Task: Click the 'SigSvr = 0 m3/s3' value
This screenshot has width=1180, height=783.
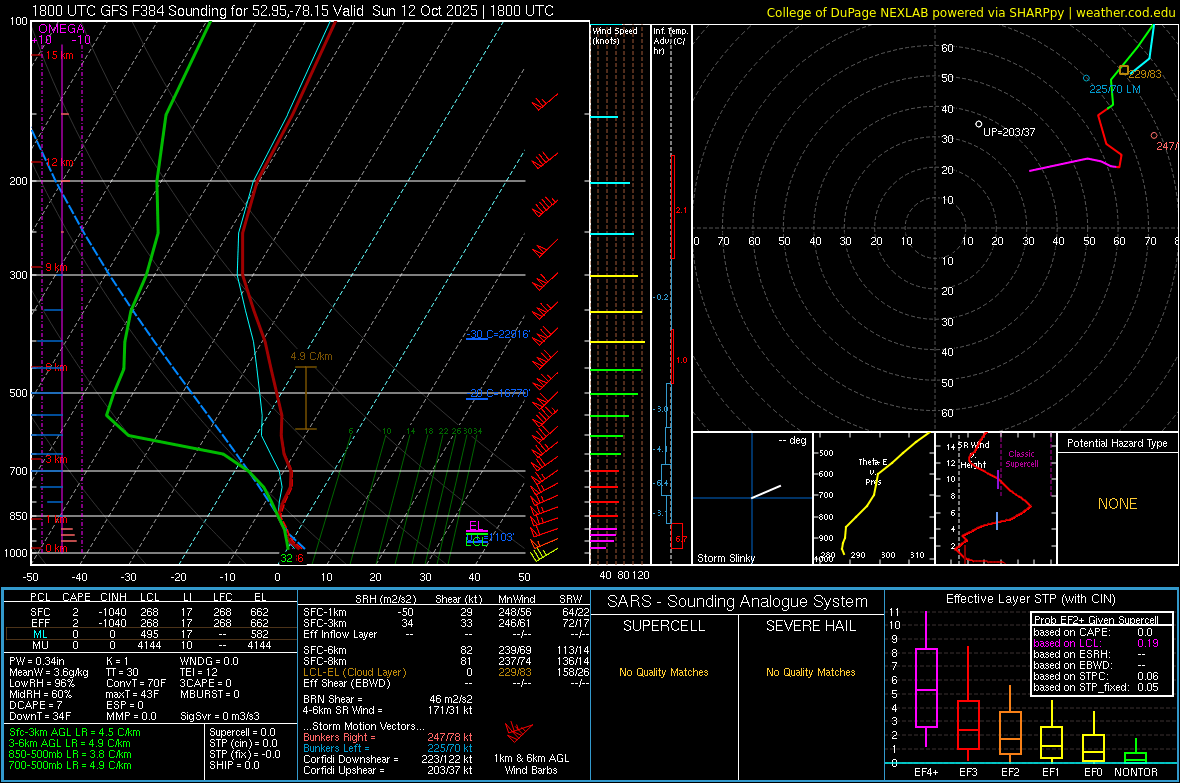Action: pyautogui.click(x=220, y=716)
